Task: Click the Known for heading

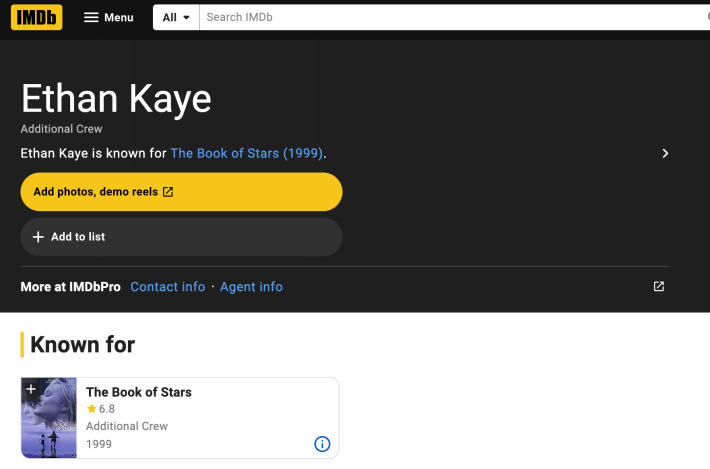Action: pos(82,345)
